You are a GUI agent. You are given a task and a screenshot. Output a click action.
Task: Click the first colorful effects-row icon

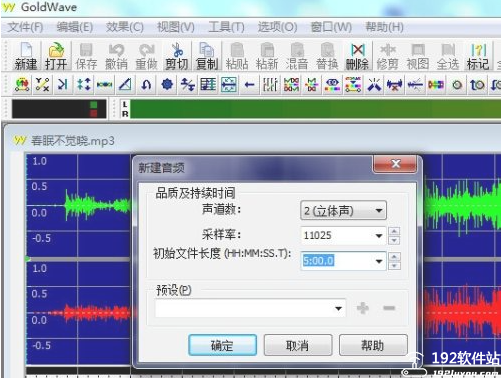coord(22,85)
